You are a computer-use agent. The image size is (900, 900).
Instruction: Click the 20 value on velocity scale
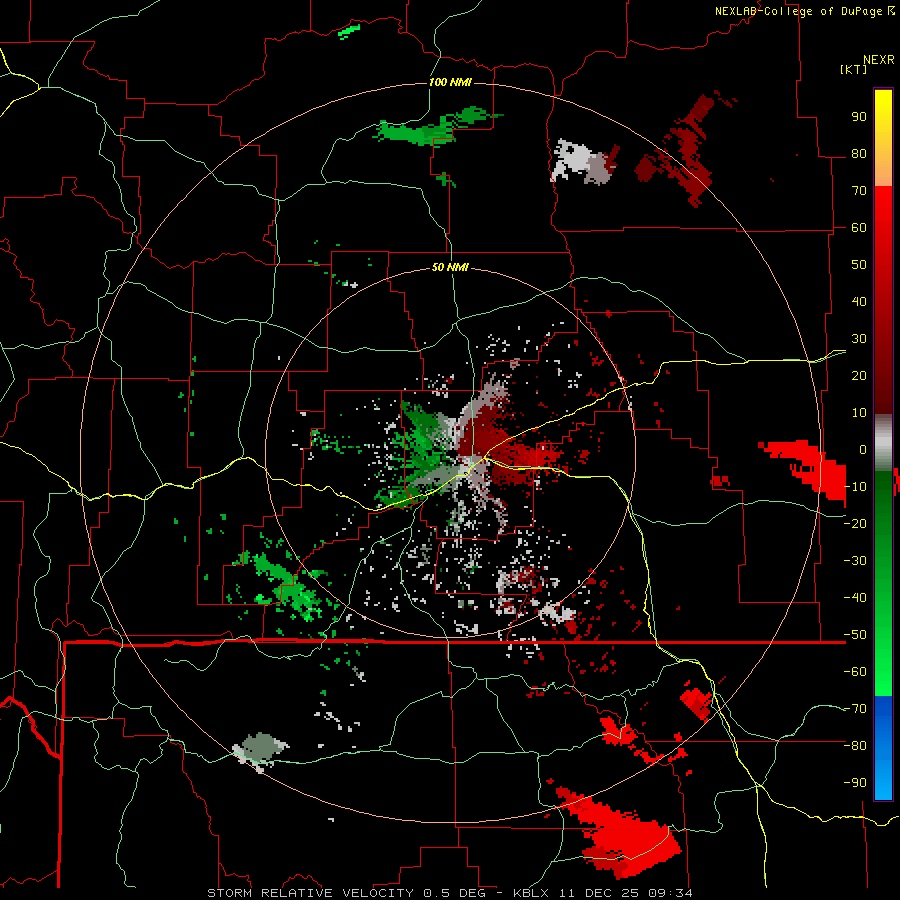859,375
